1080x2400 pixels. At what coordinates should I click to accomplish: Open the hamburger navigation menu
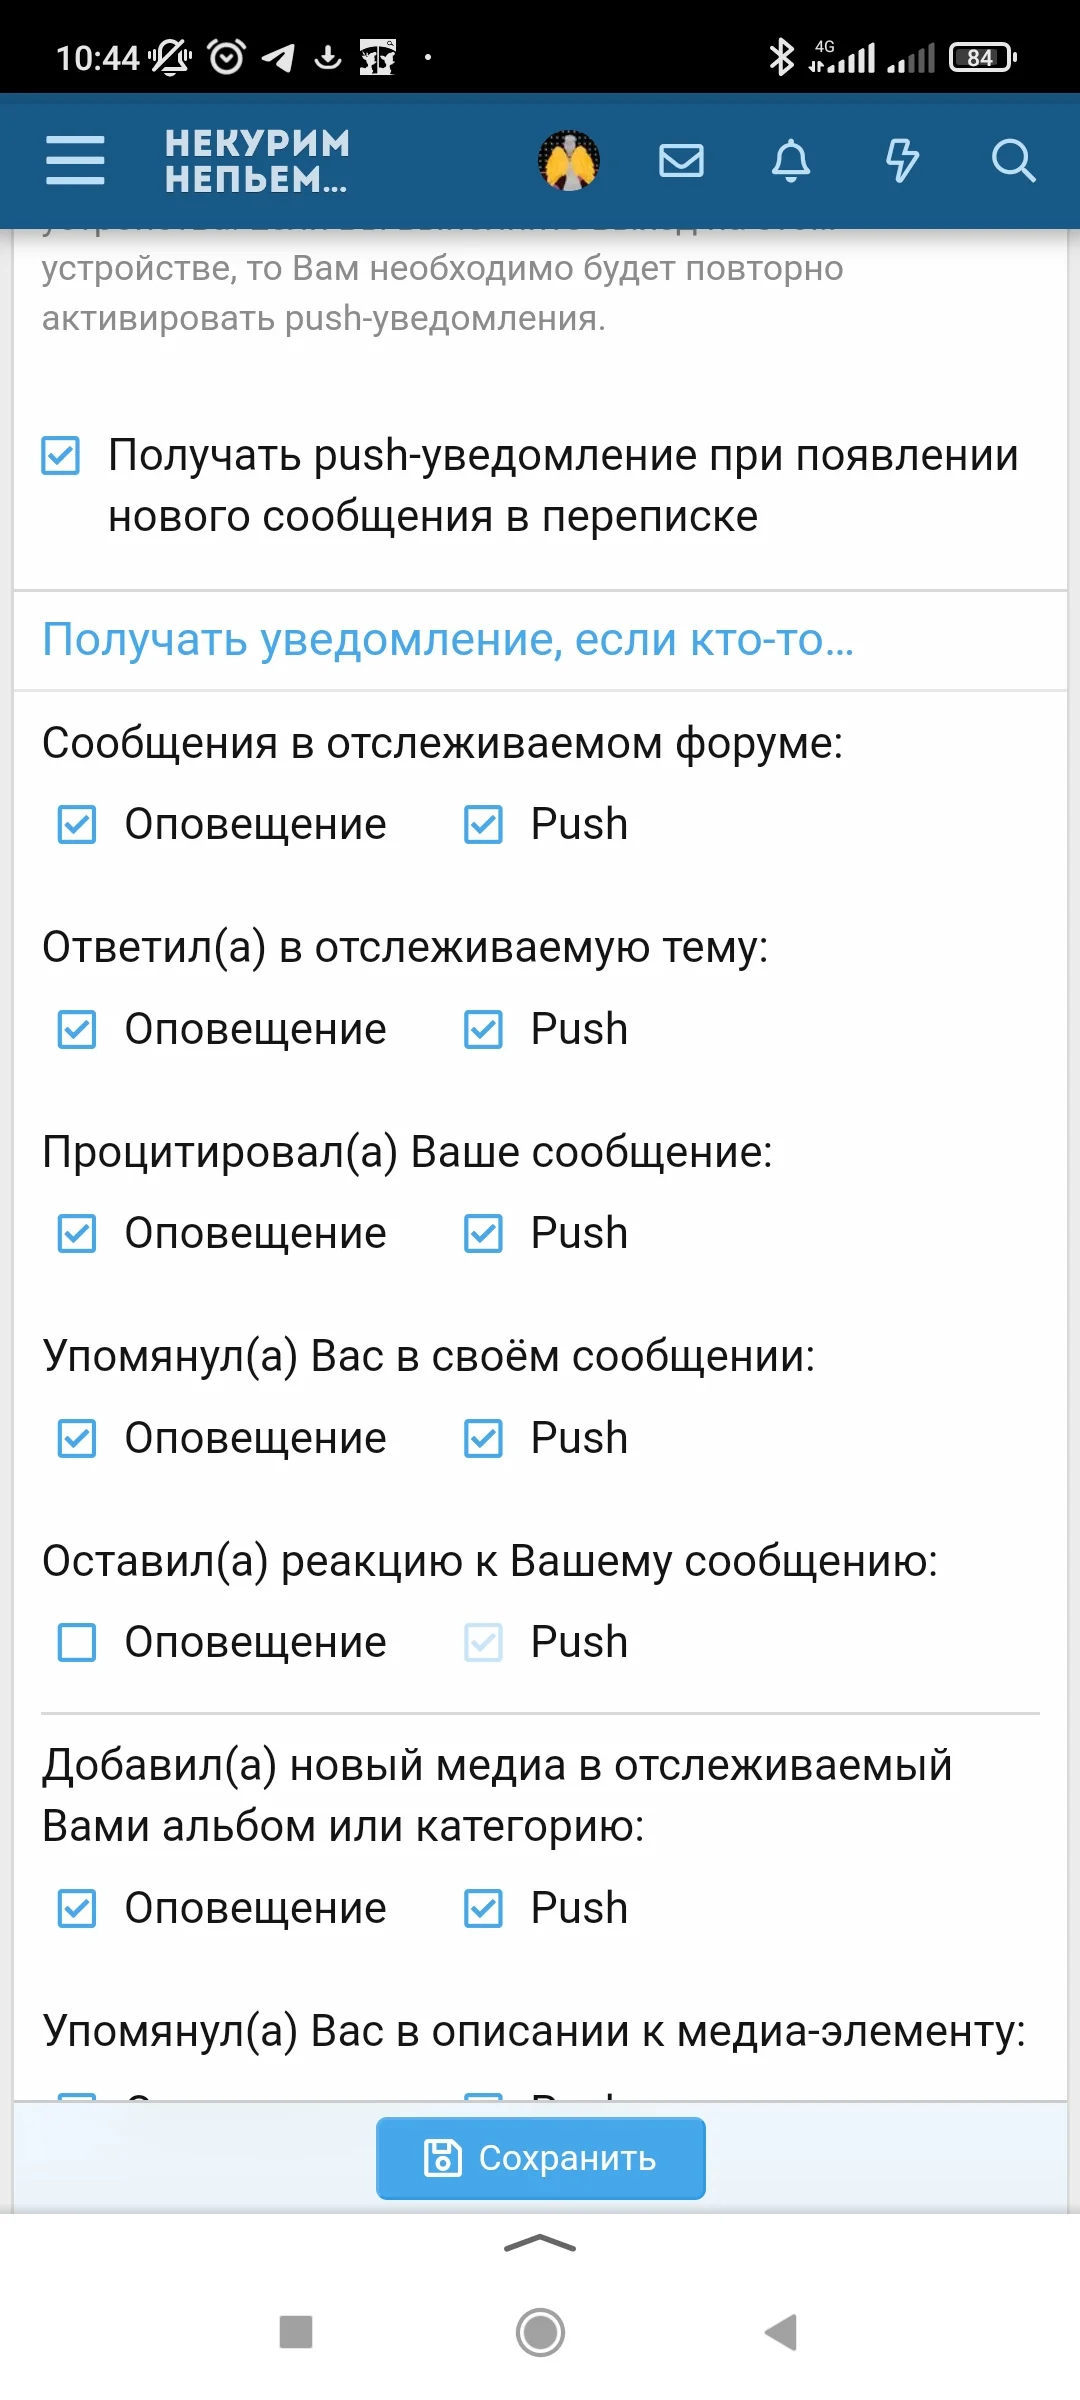pyautogui.click(x=74, y=160)
